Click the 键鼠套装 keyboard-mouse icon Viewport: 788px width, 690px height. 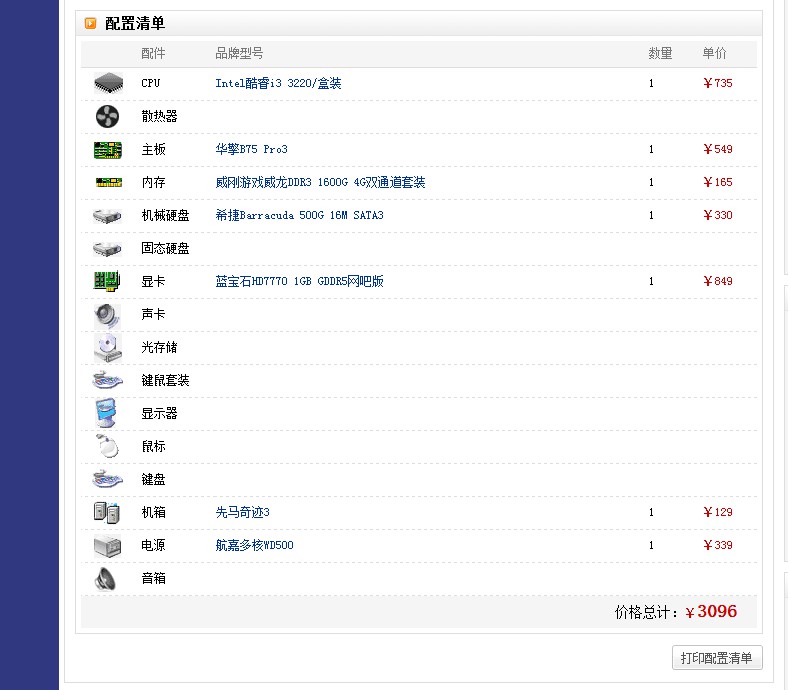[107, 380]
